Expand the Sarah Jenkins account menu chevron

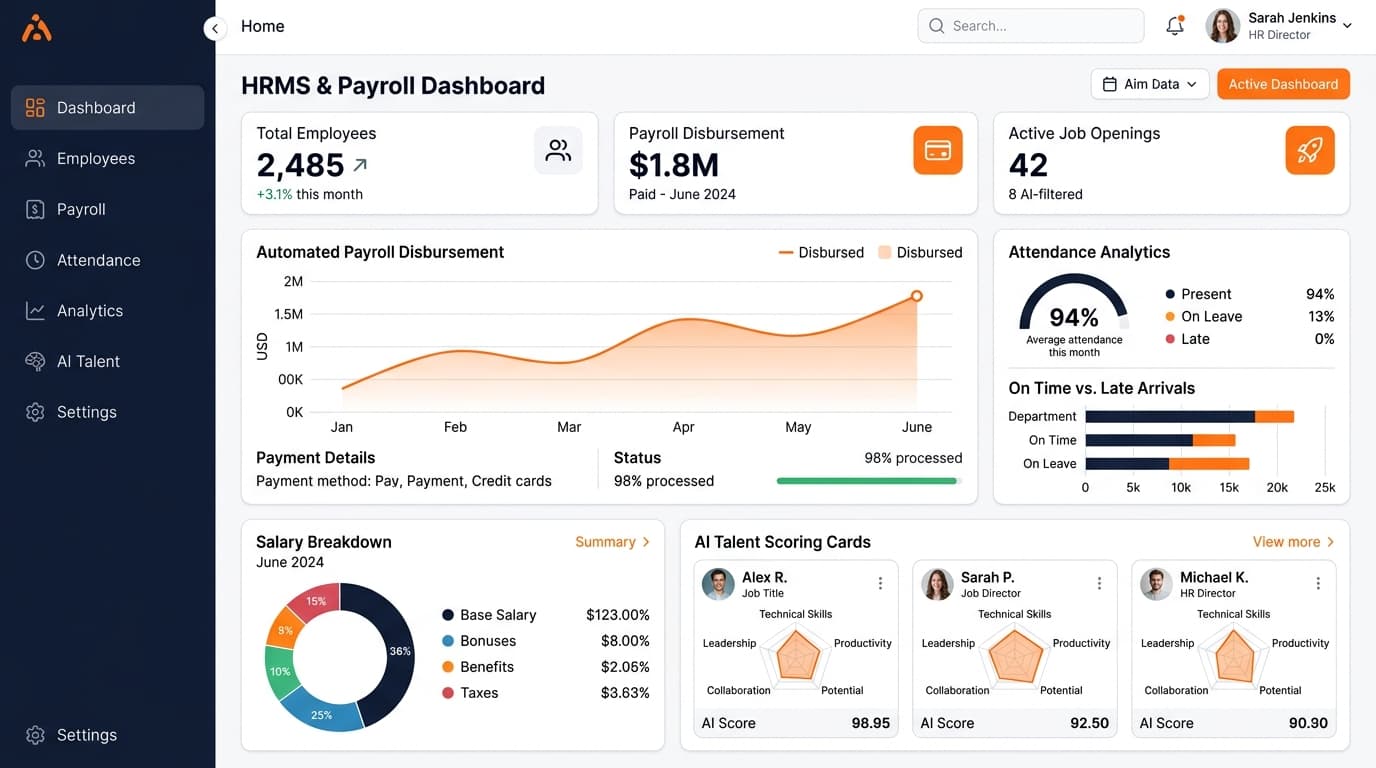pyautogui.click(x=1347, y=26)
